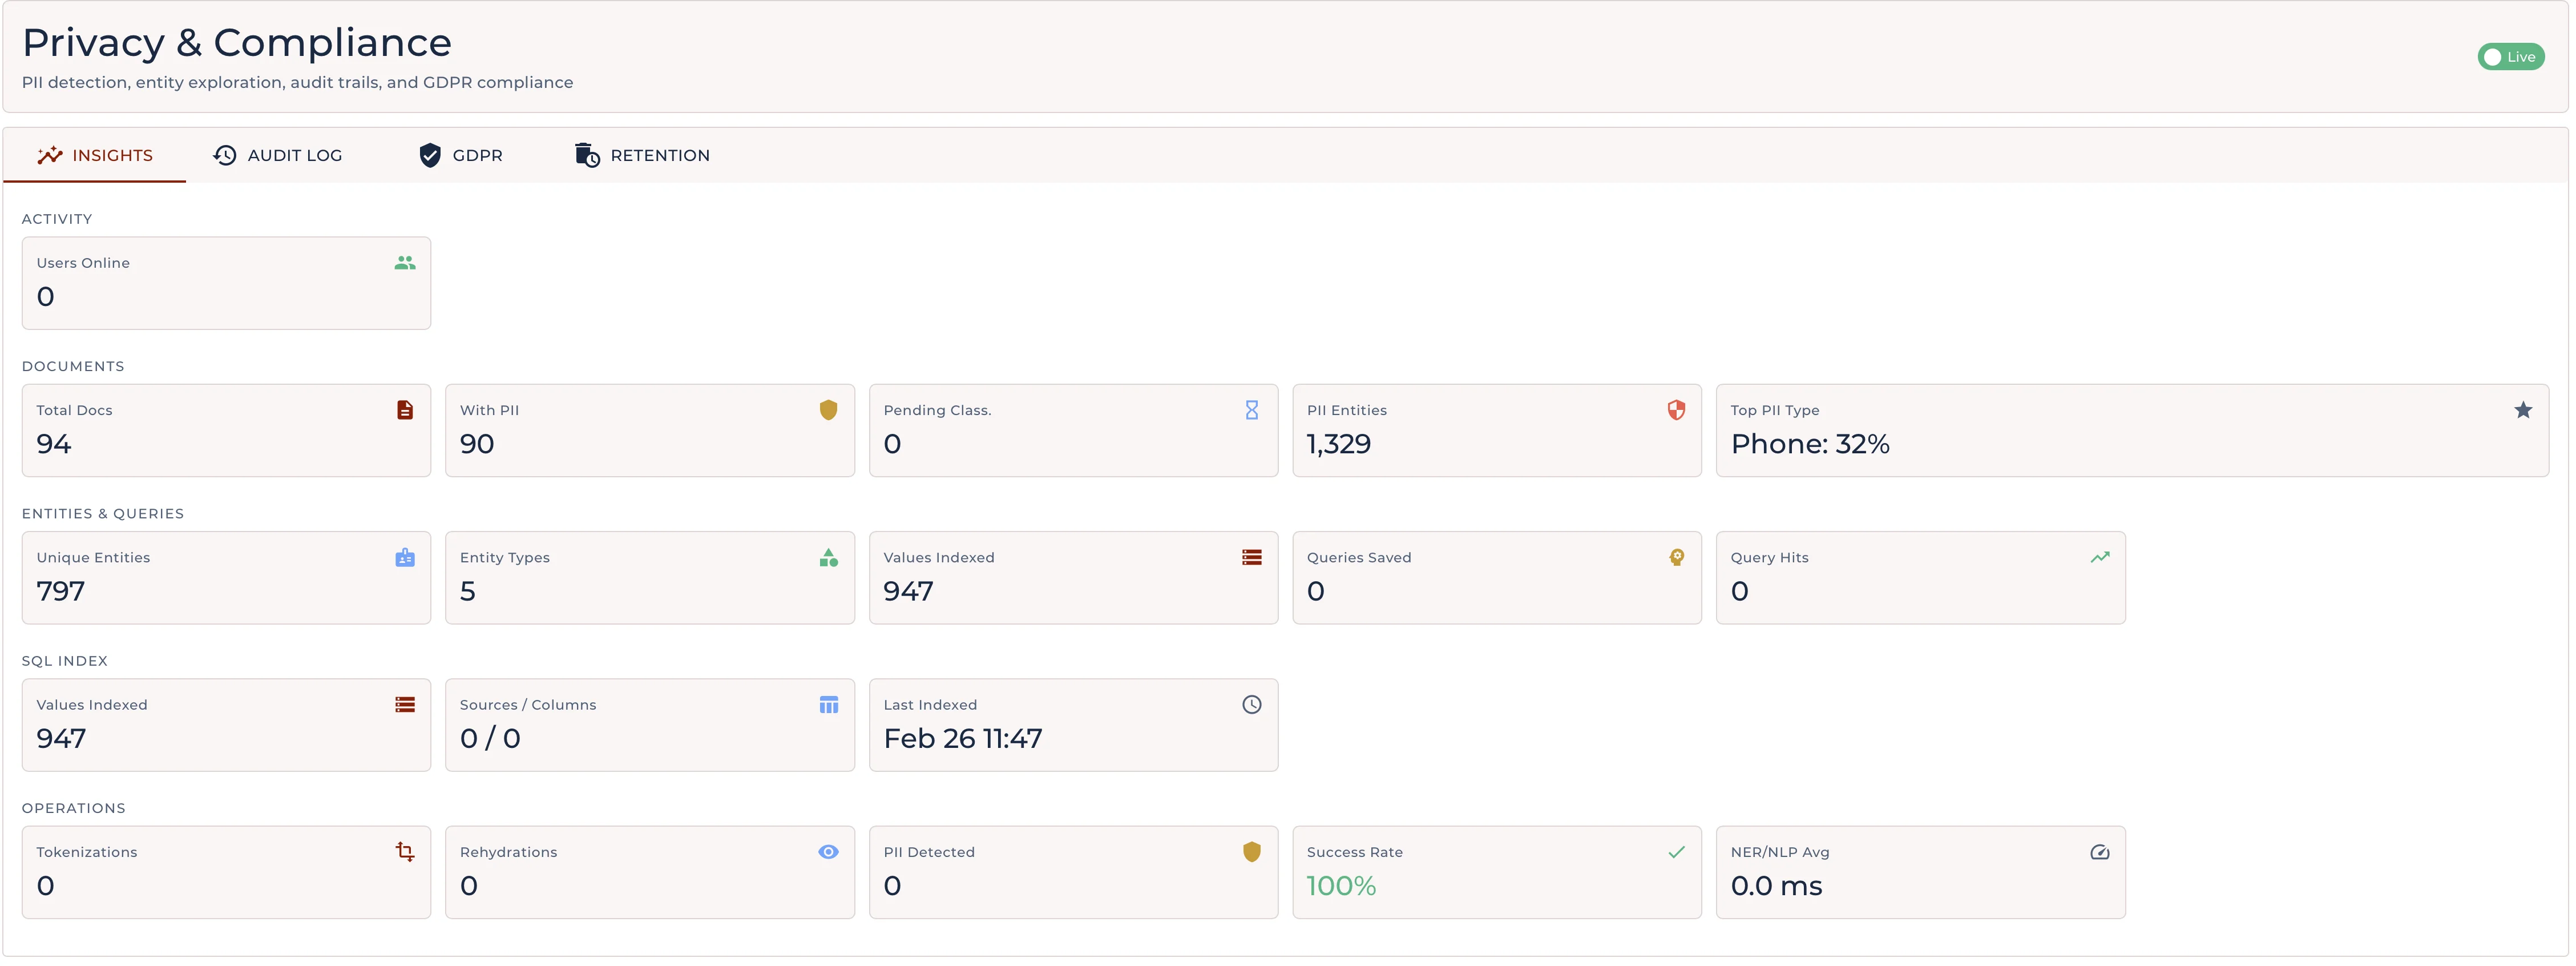Click the NER/NLP Avg speedometer icon
The width and height of the screenshot is (2576, 966).
(x=2099, y=852)
